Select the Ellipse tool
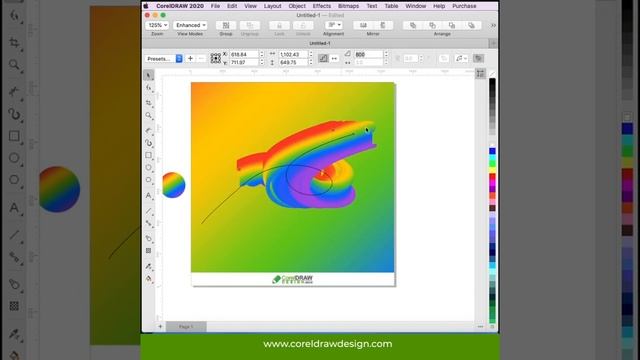The image size is (640, 360). click(x=149, y=168)
